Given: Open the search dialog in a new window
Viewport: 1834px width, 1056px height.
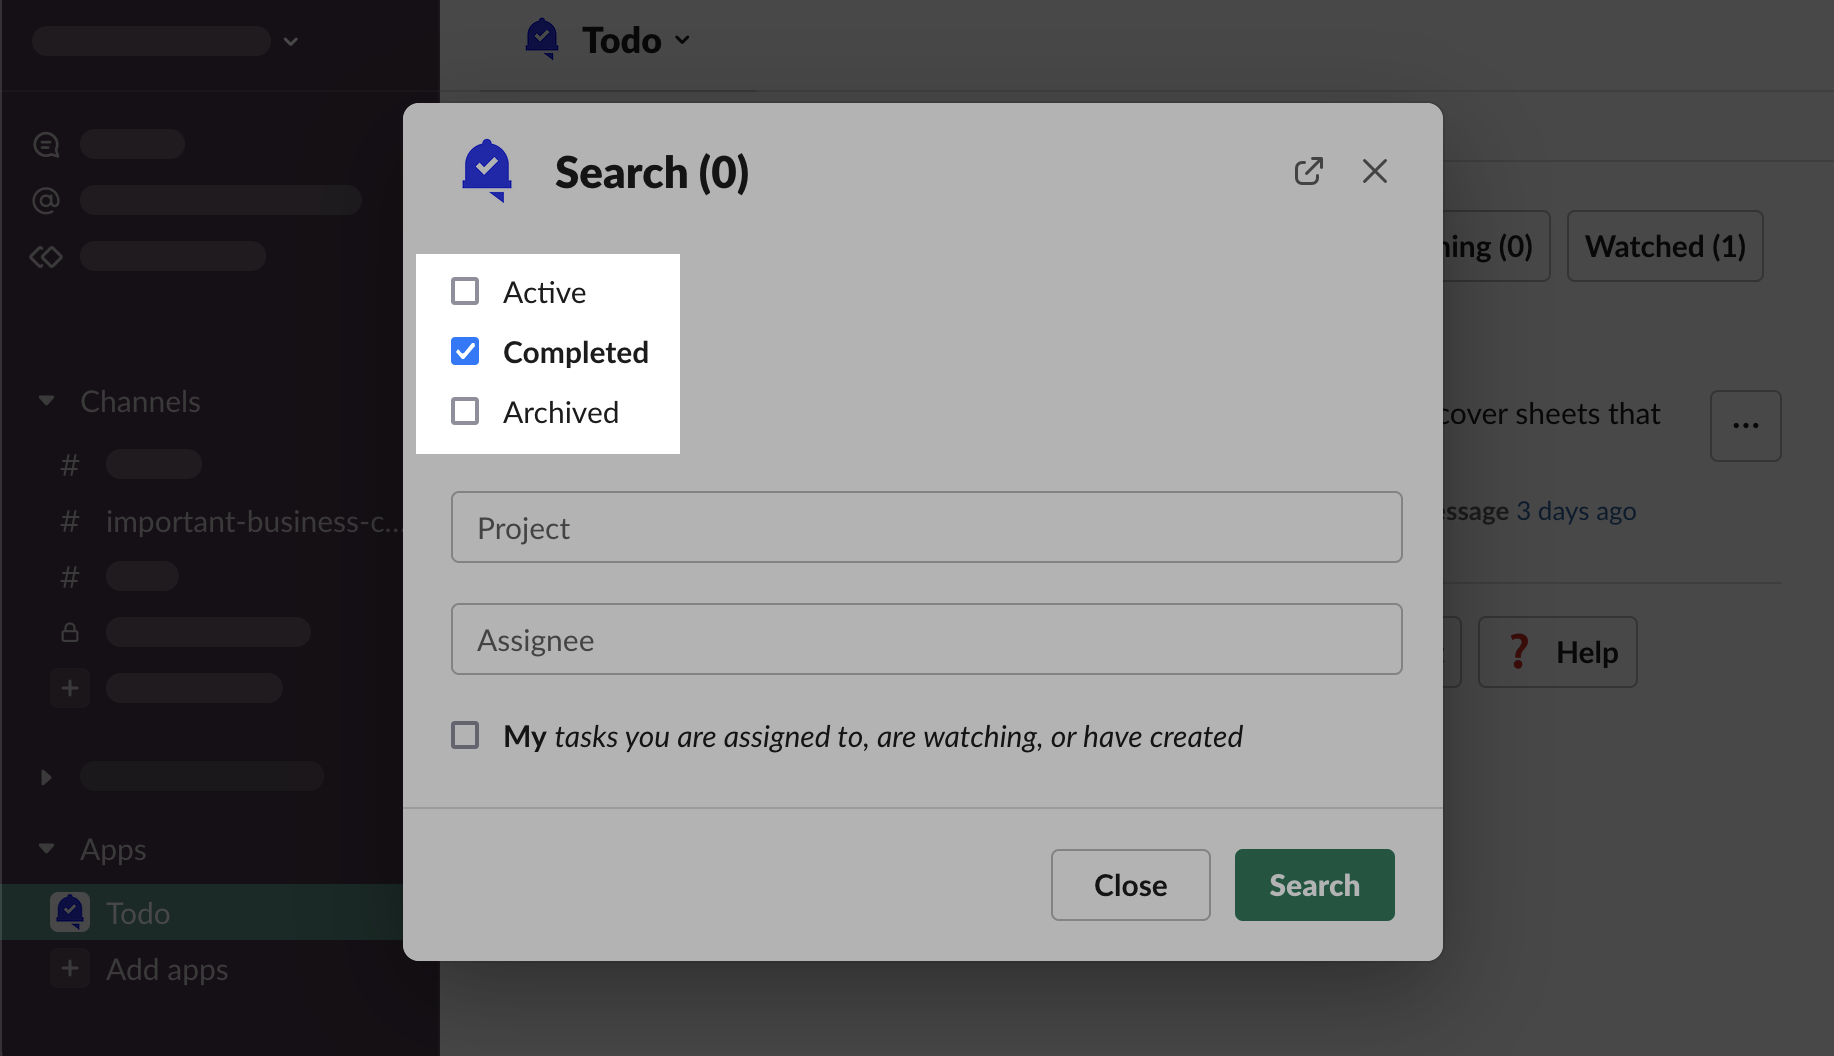Looking at the screenshot, I should [1308, 171].
